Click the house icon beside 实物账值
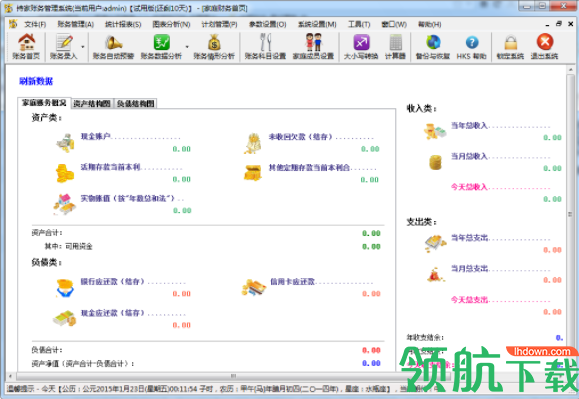This screenshot has height=399, width=579. pos(65,204)
